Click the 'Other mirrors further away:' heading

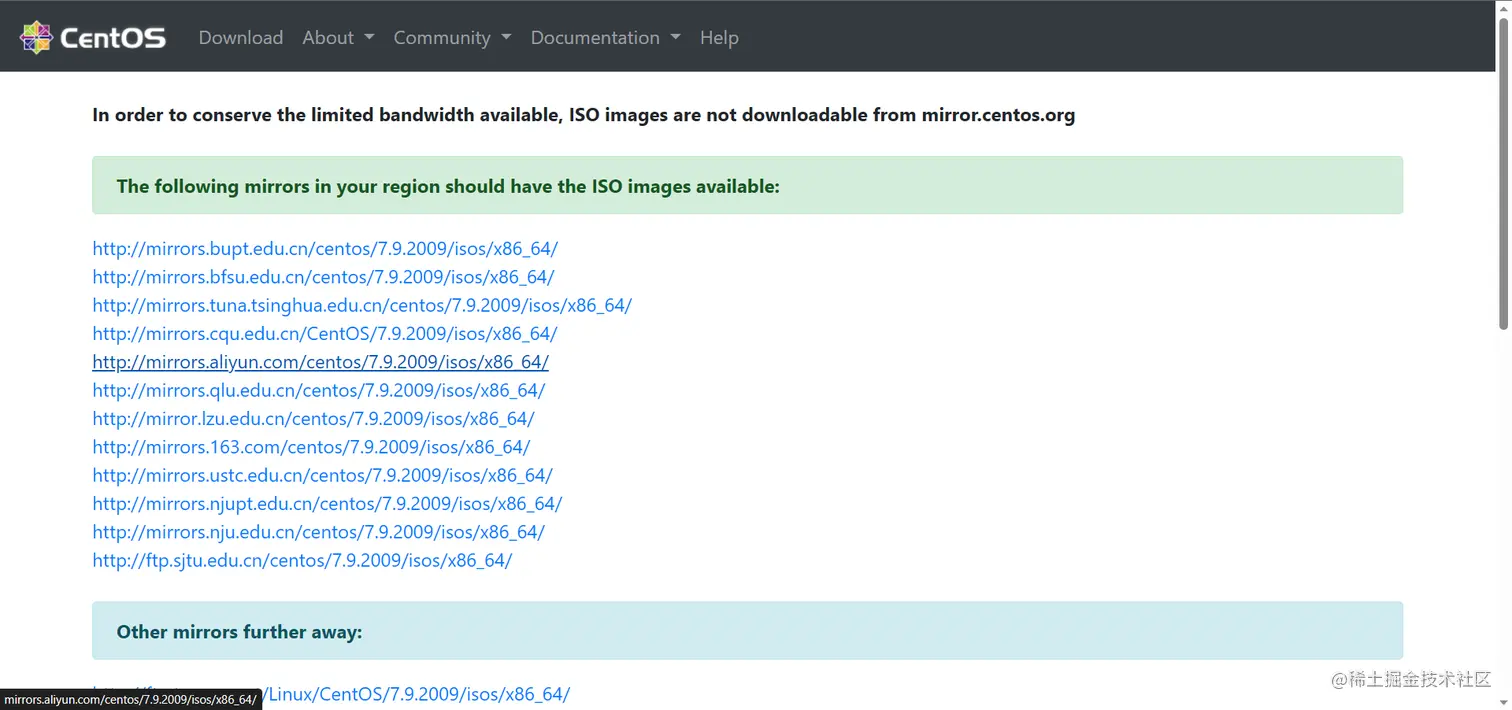(239, 632)
